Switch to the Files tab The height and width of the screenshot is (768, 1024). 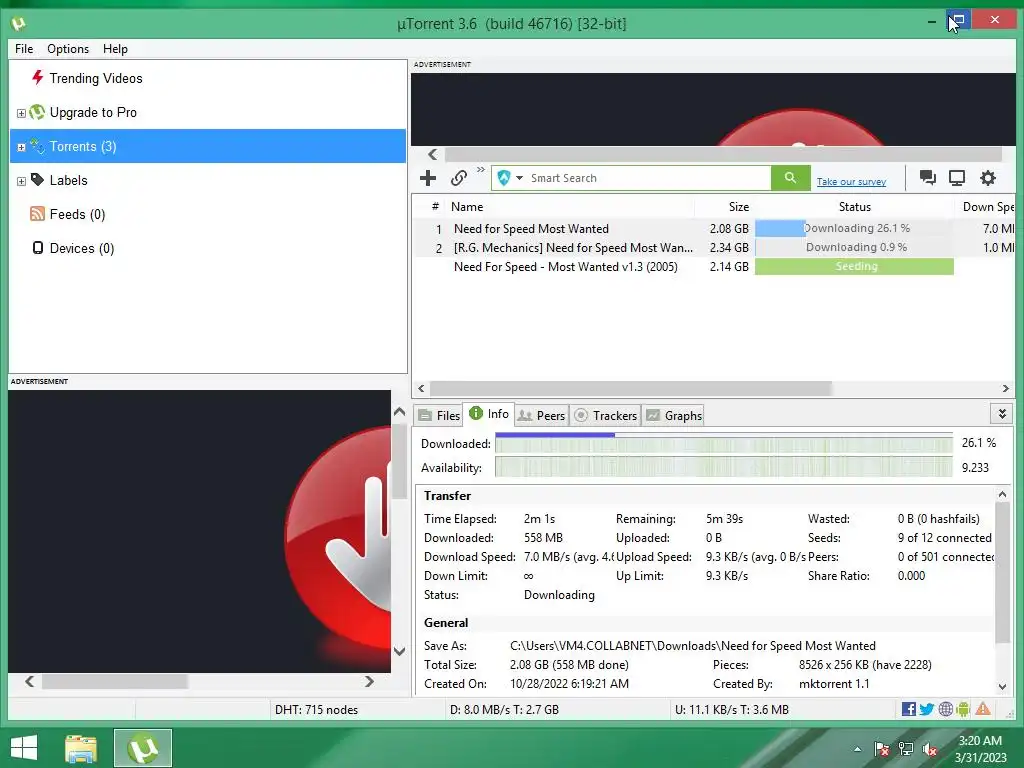pos(439,415)
